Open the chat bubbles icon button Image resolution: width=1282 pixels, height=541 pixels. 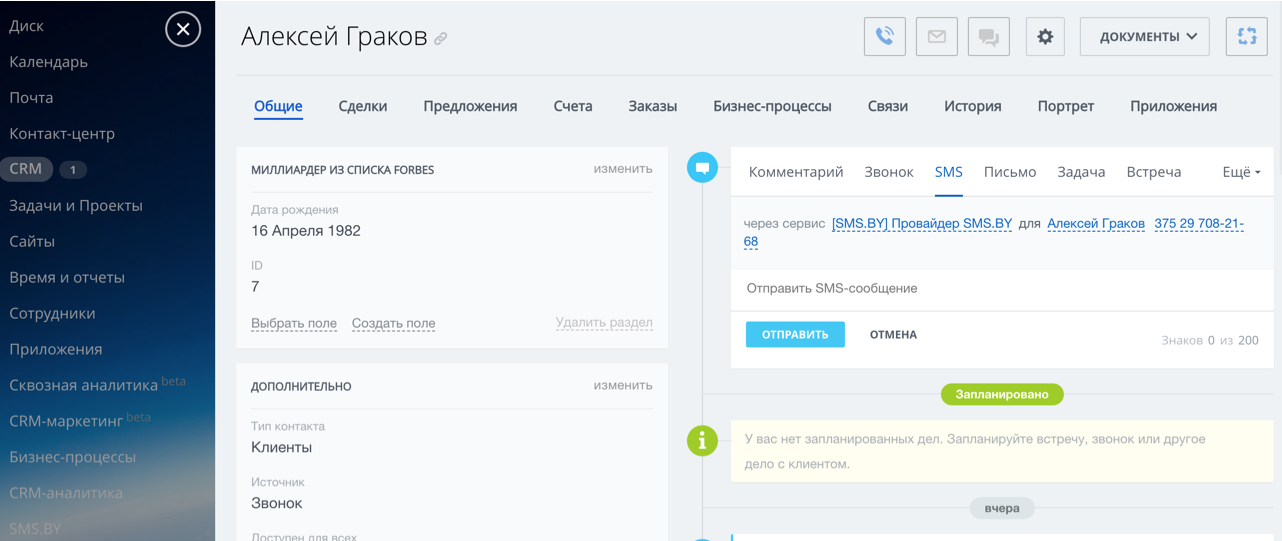[989, 37]
